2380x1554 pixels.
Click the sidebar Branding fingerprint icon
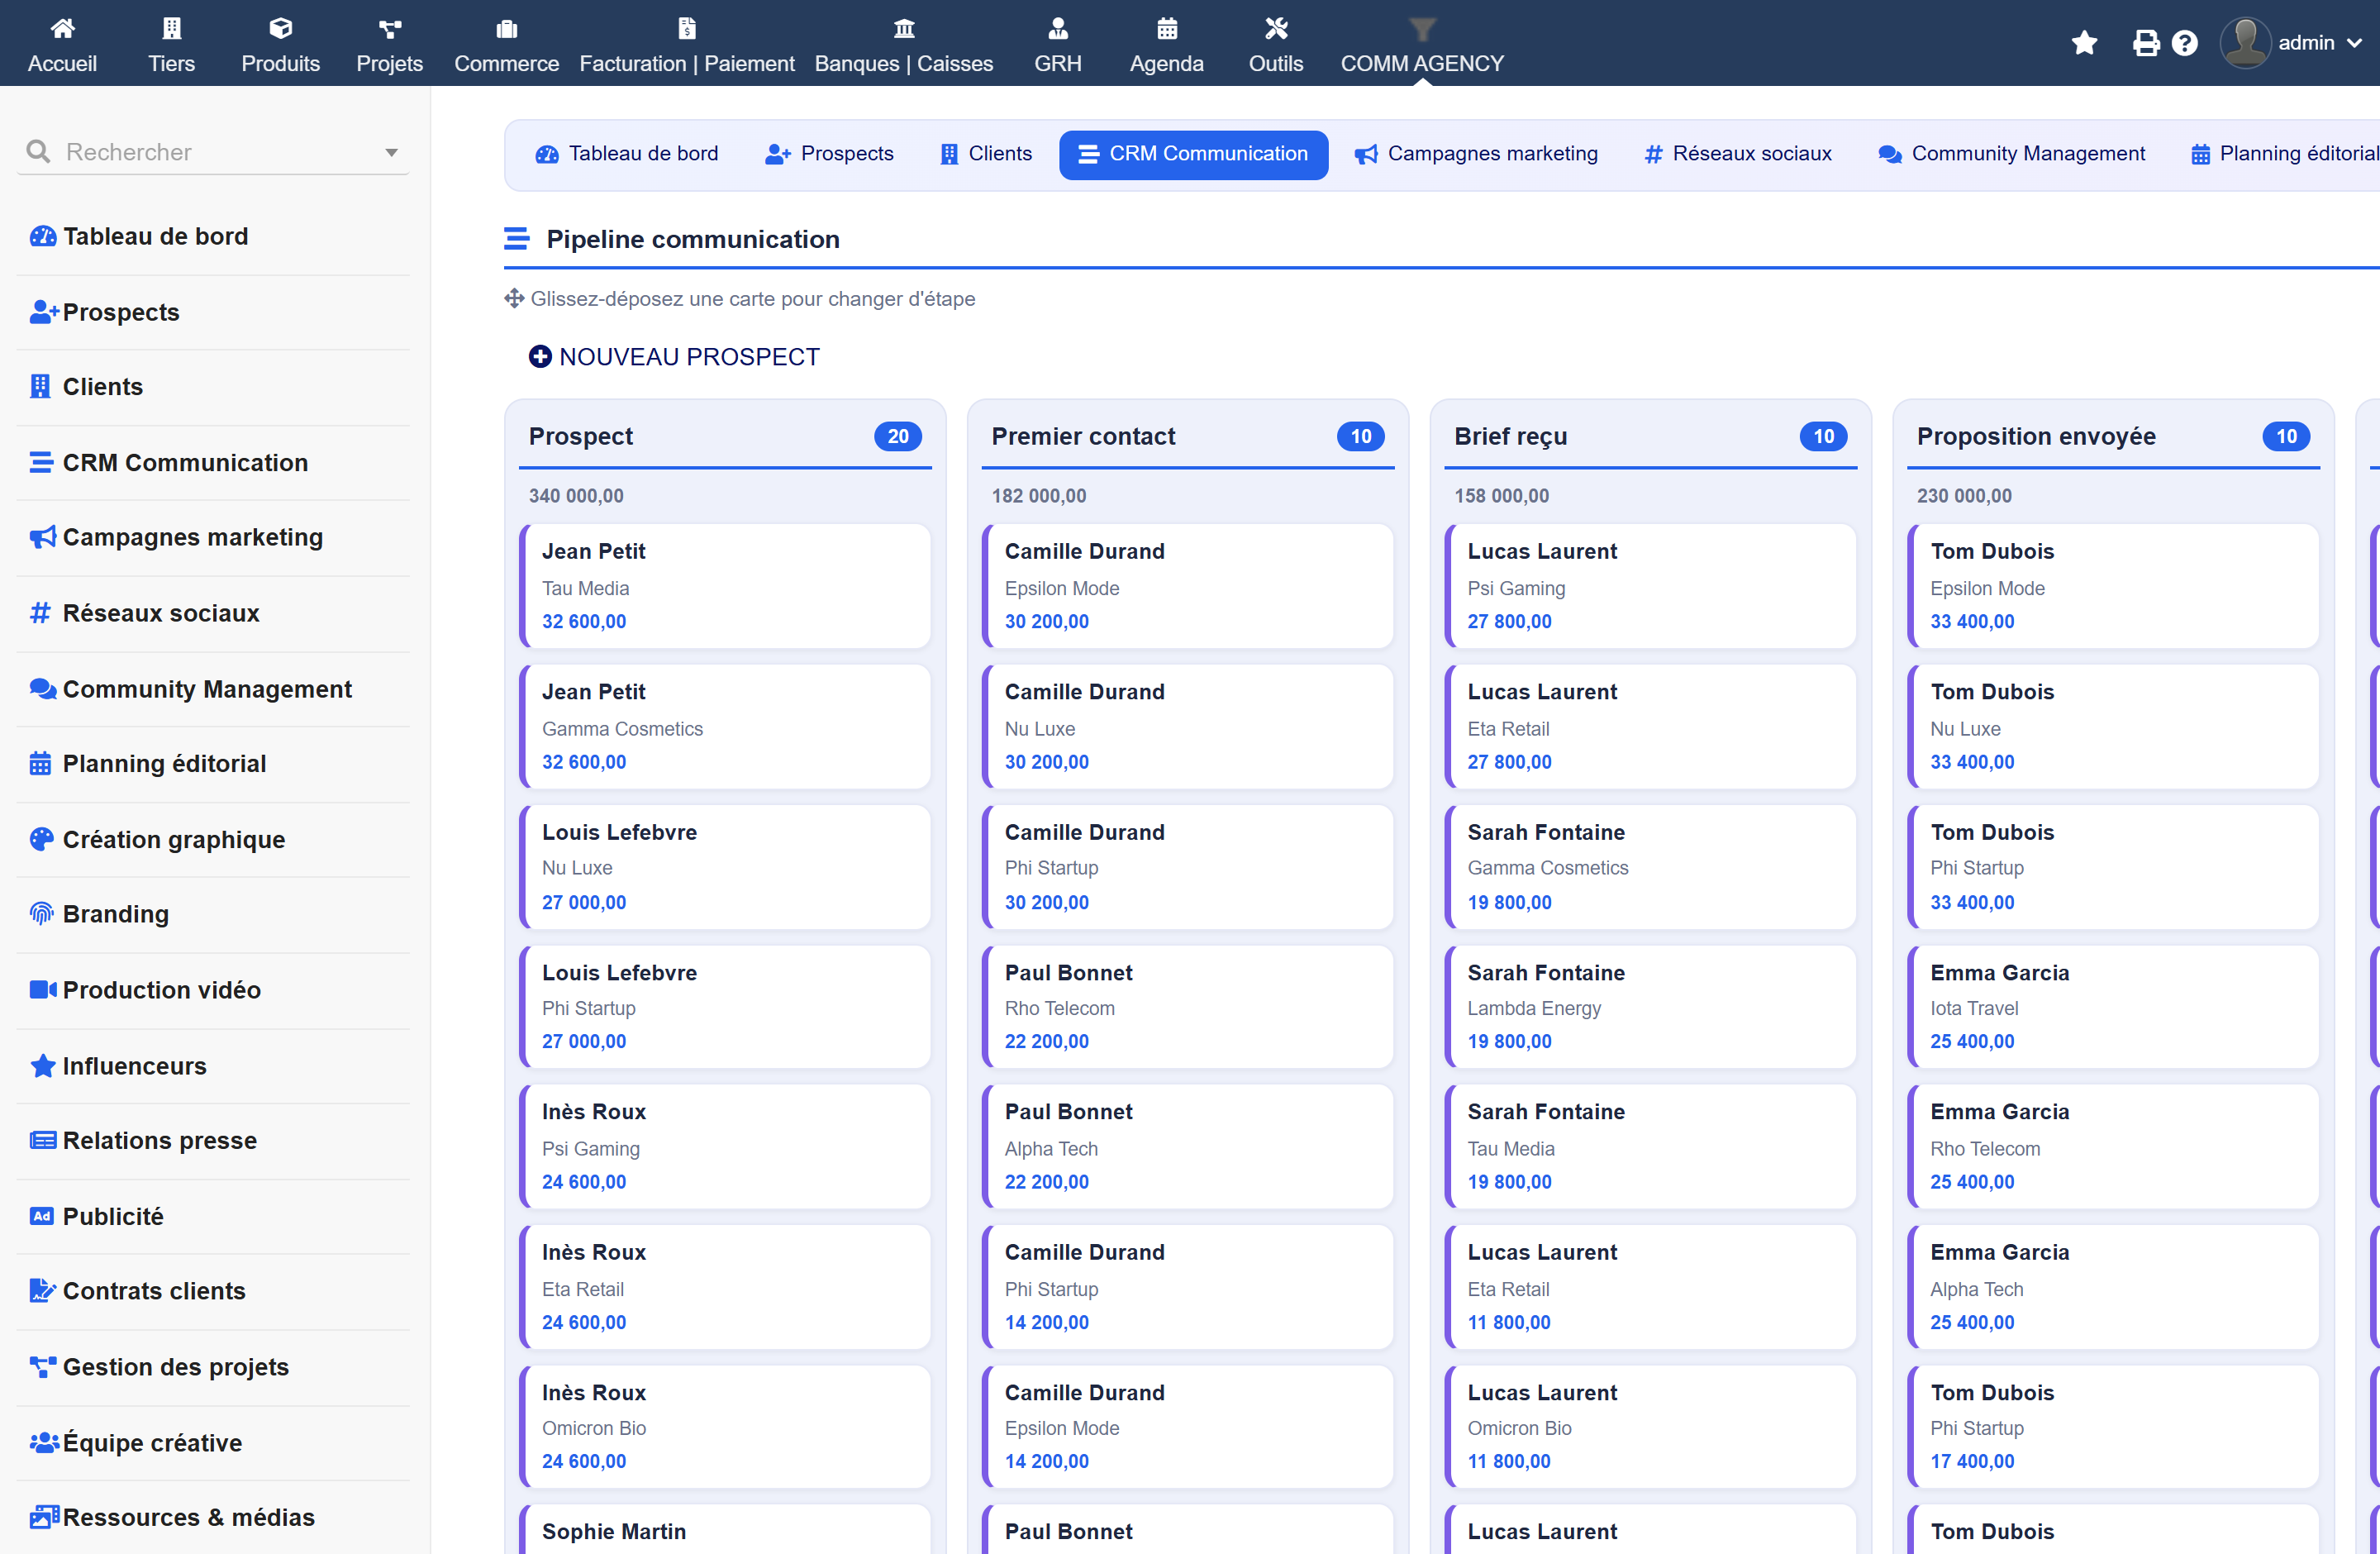[x=41, y=913]
